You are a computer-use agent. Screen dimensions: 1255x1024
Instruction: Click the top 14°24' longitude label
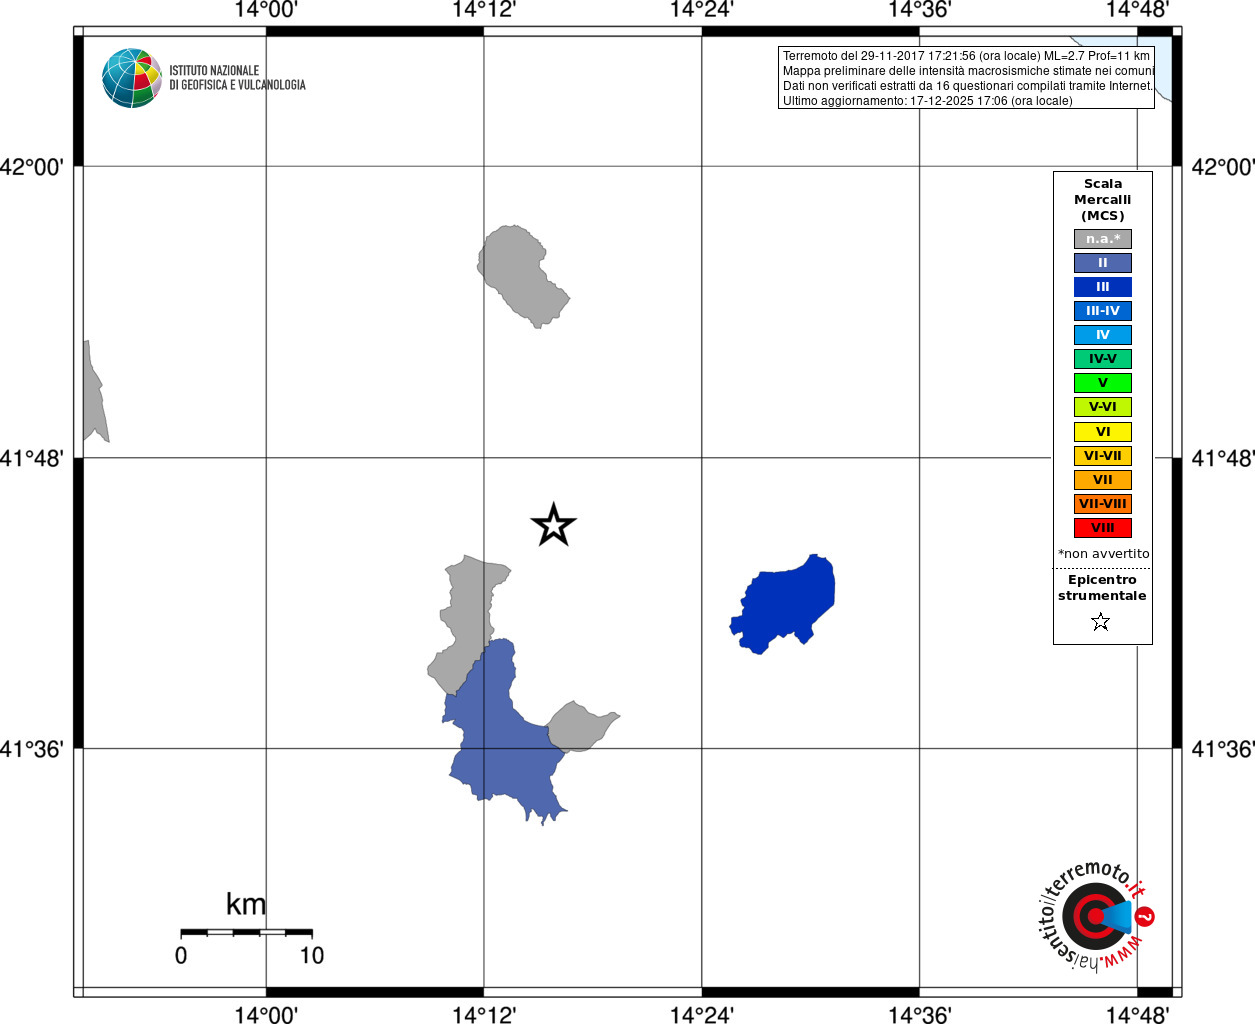click(702, 11)
